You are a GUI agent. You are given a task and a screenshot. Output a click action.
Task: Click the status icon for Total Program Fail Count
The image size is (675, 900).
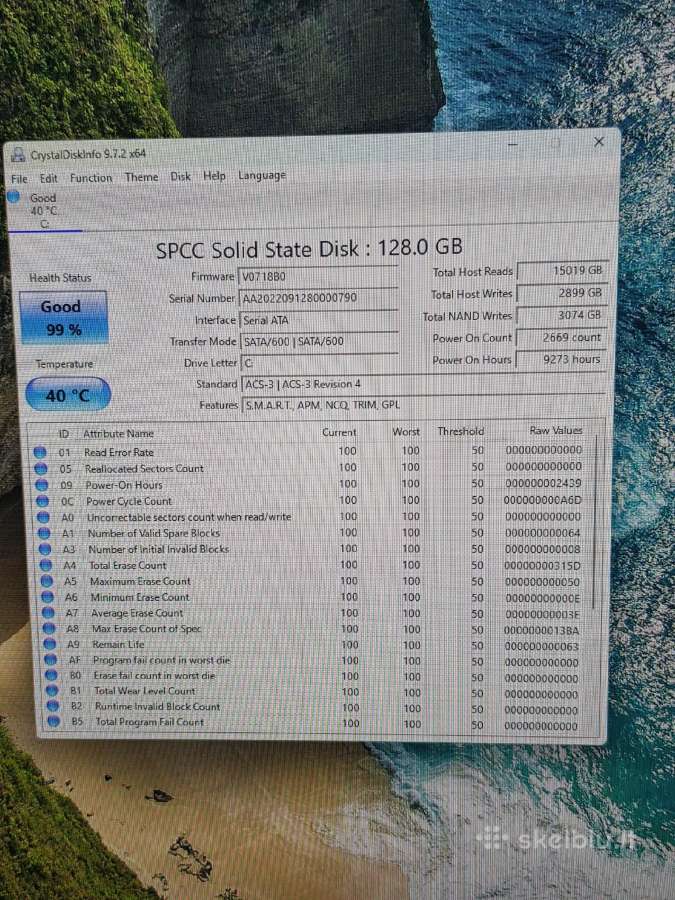pos(53,721)
